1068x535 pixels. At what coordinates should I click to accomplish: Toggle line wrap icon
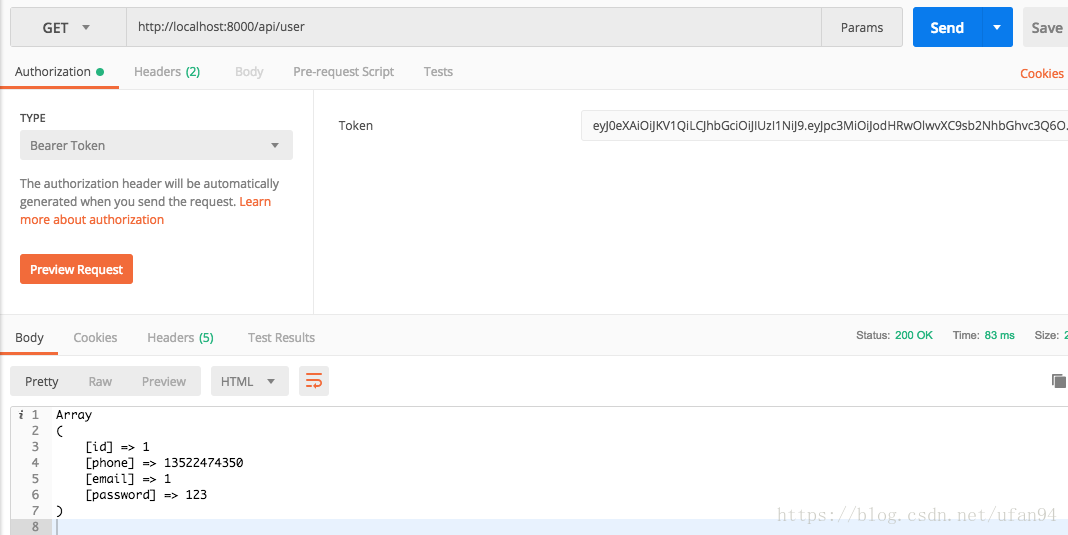tap(313, 381)
